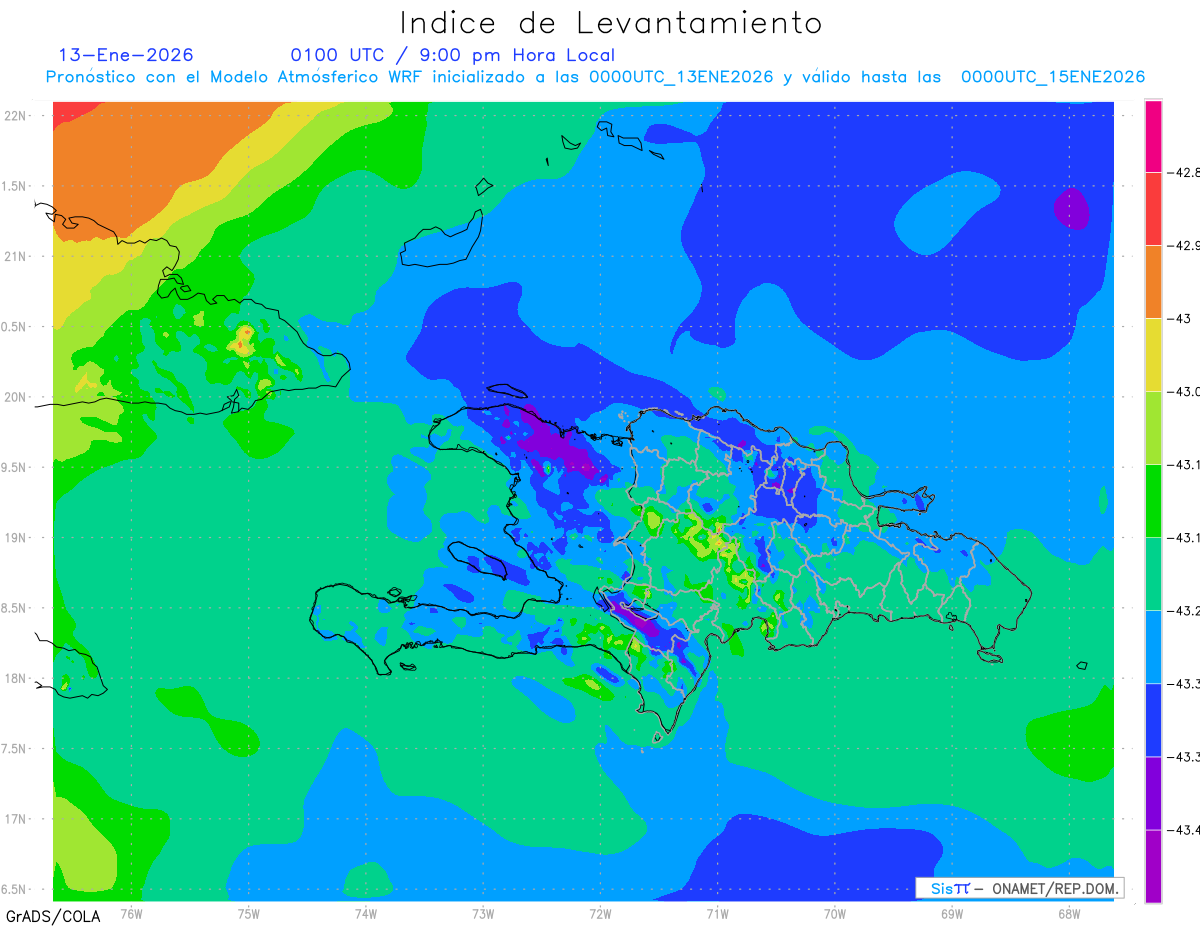Click latitude label "21N"
The height and width of the screenshot is (927, 1200).
point(17,256)
